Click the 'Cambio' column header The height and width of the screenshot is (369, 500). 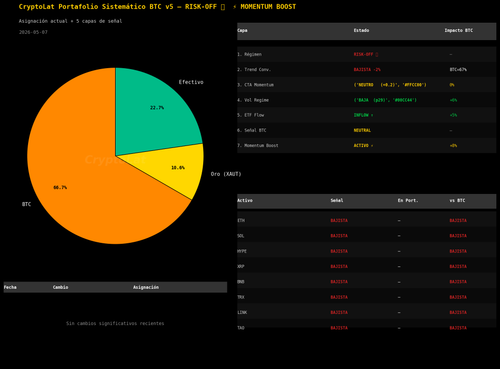pyautogui.click(x=60, y=287)
